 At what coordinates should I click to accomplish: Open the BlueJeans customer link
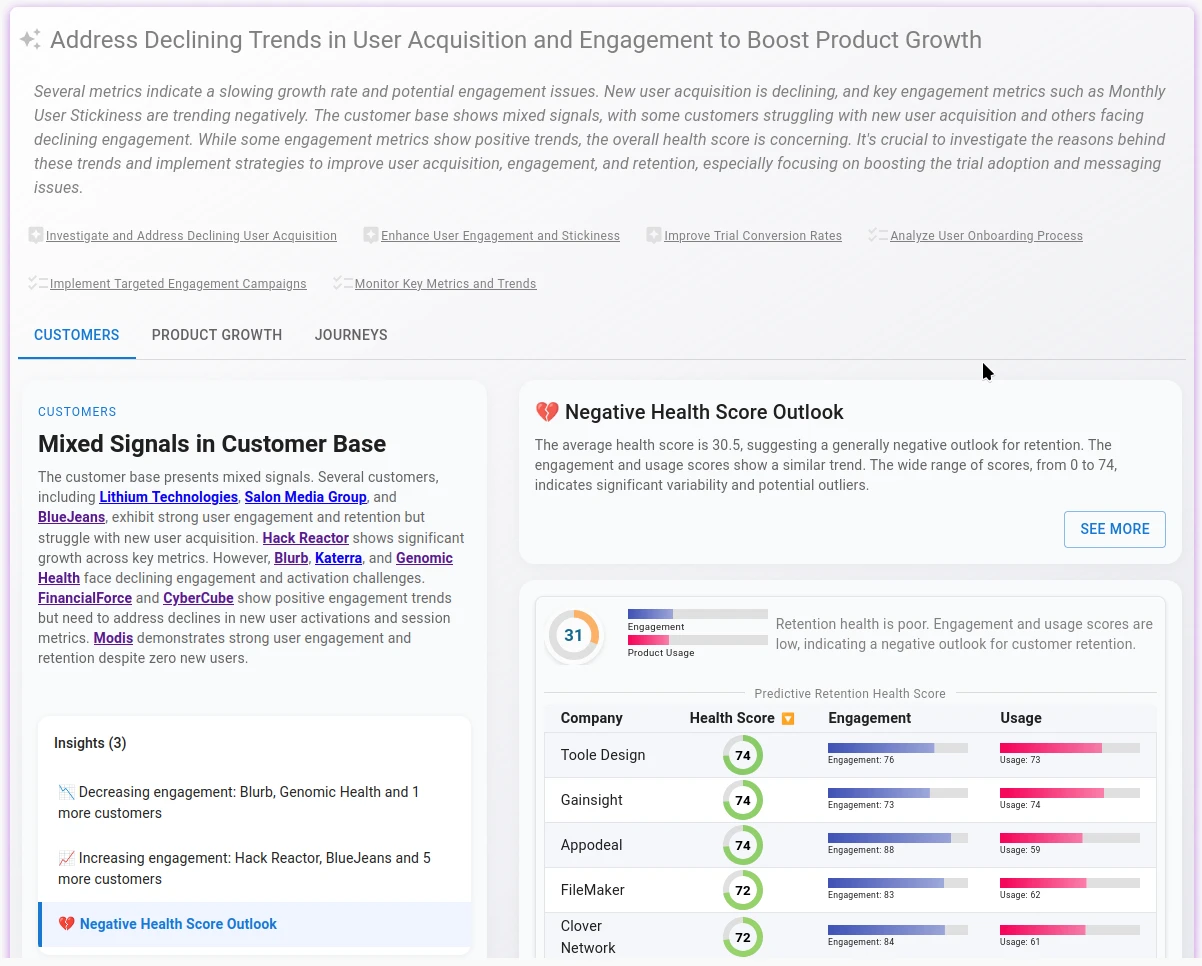coord(71,517)
